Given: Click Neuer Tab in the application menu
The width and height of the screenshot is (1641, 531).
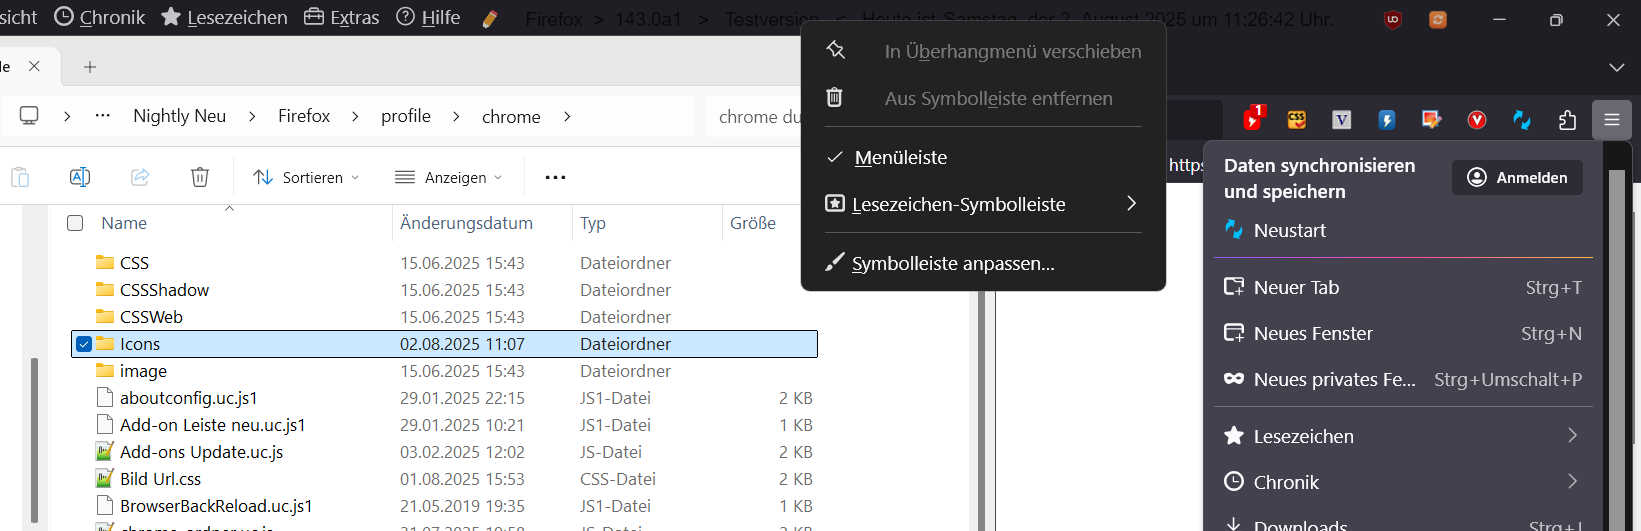Looking at the screenshot, I should 1296,288.
